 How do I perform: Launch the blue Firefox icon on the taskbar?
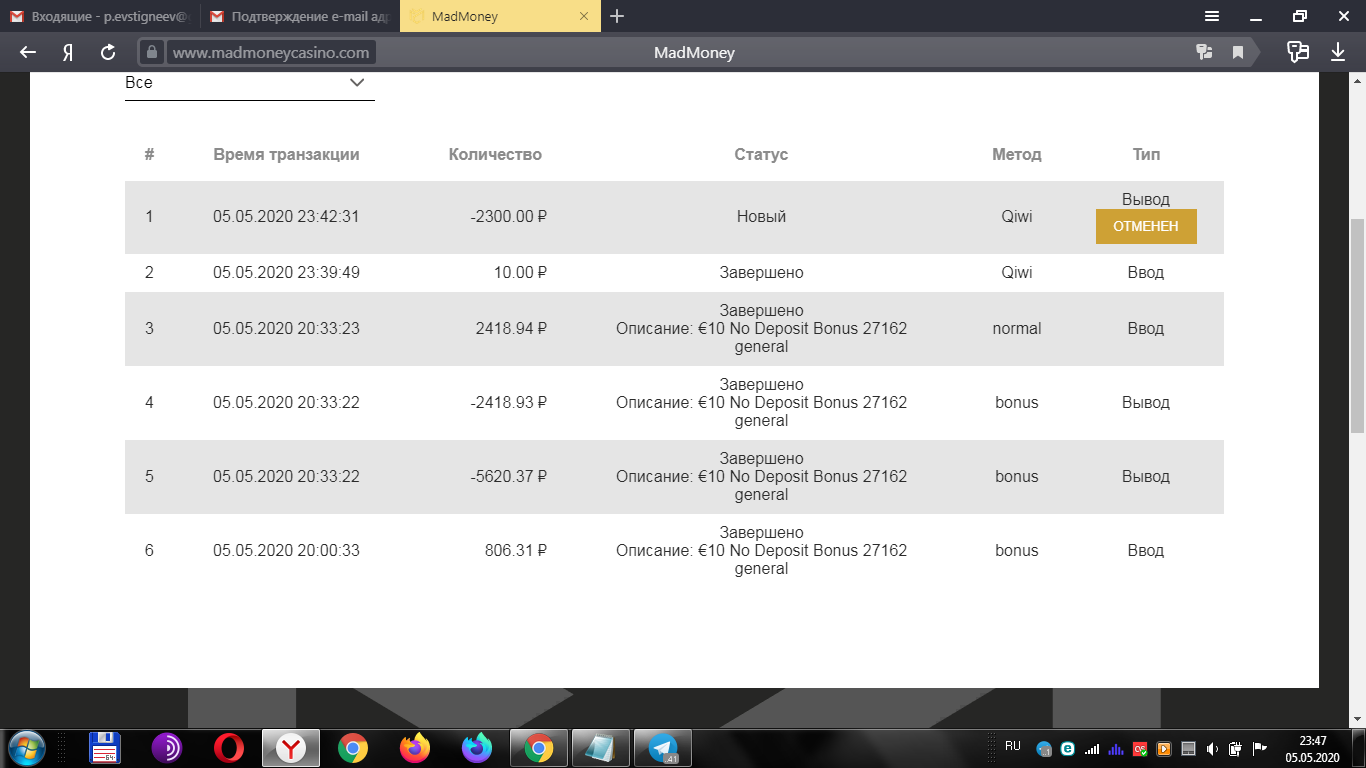coord(477,748)
